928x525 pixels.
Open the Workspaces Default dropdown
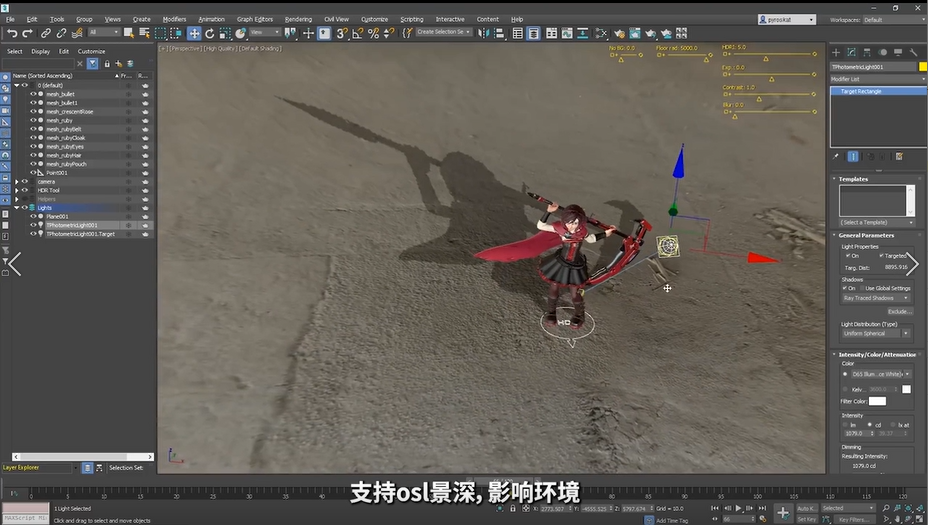[894, 20]
